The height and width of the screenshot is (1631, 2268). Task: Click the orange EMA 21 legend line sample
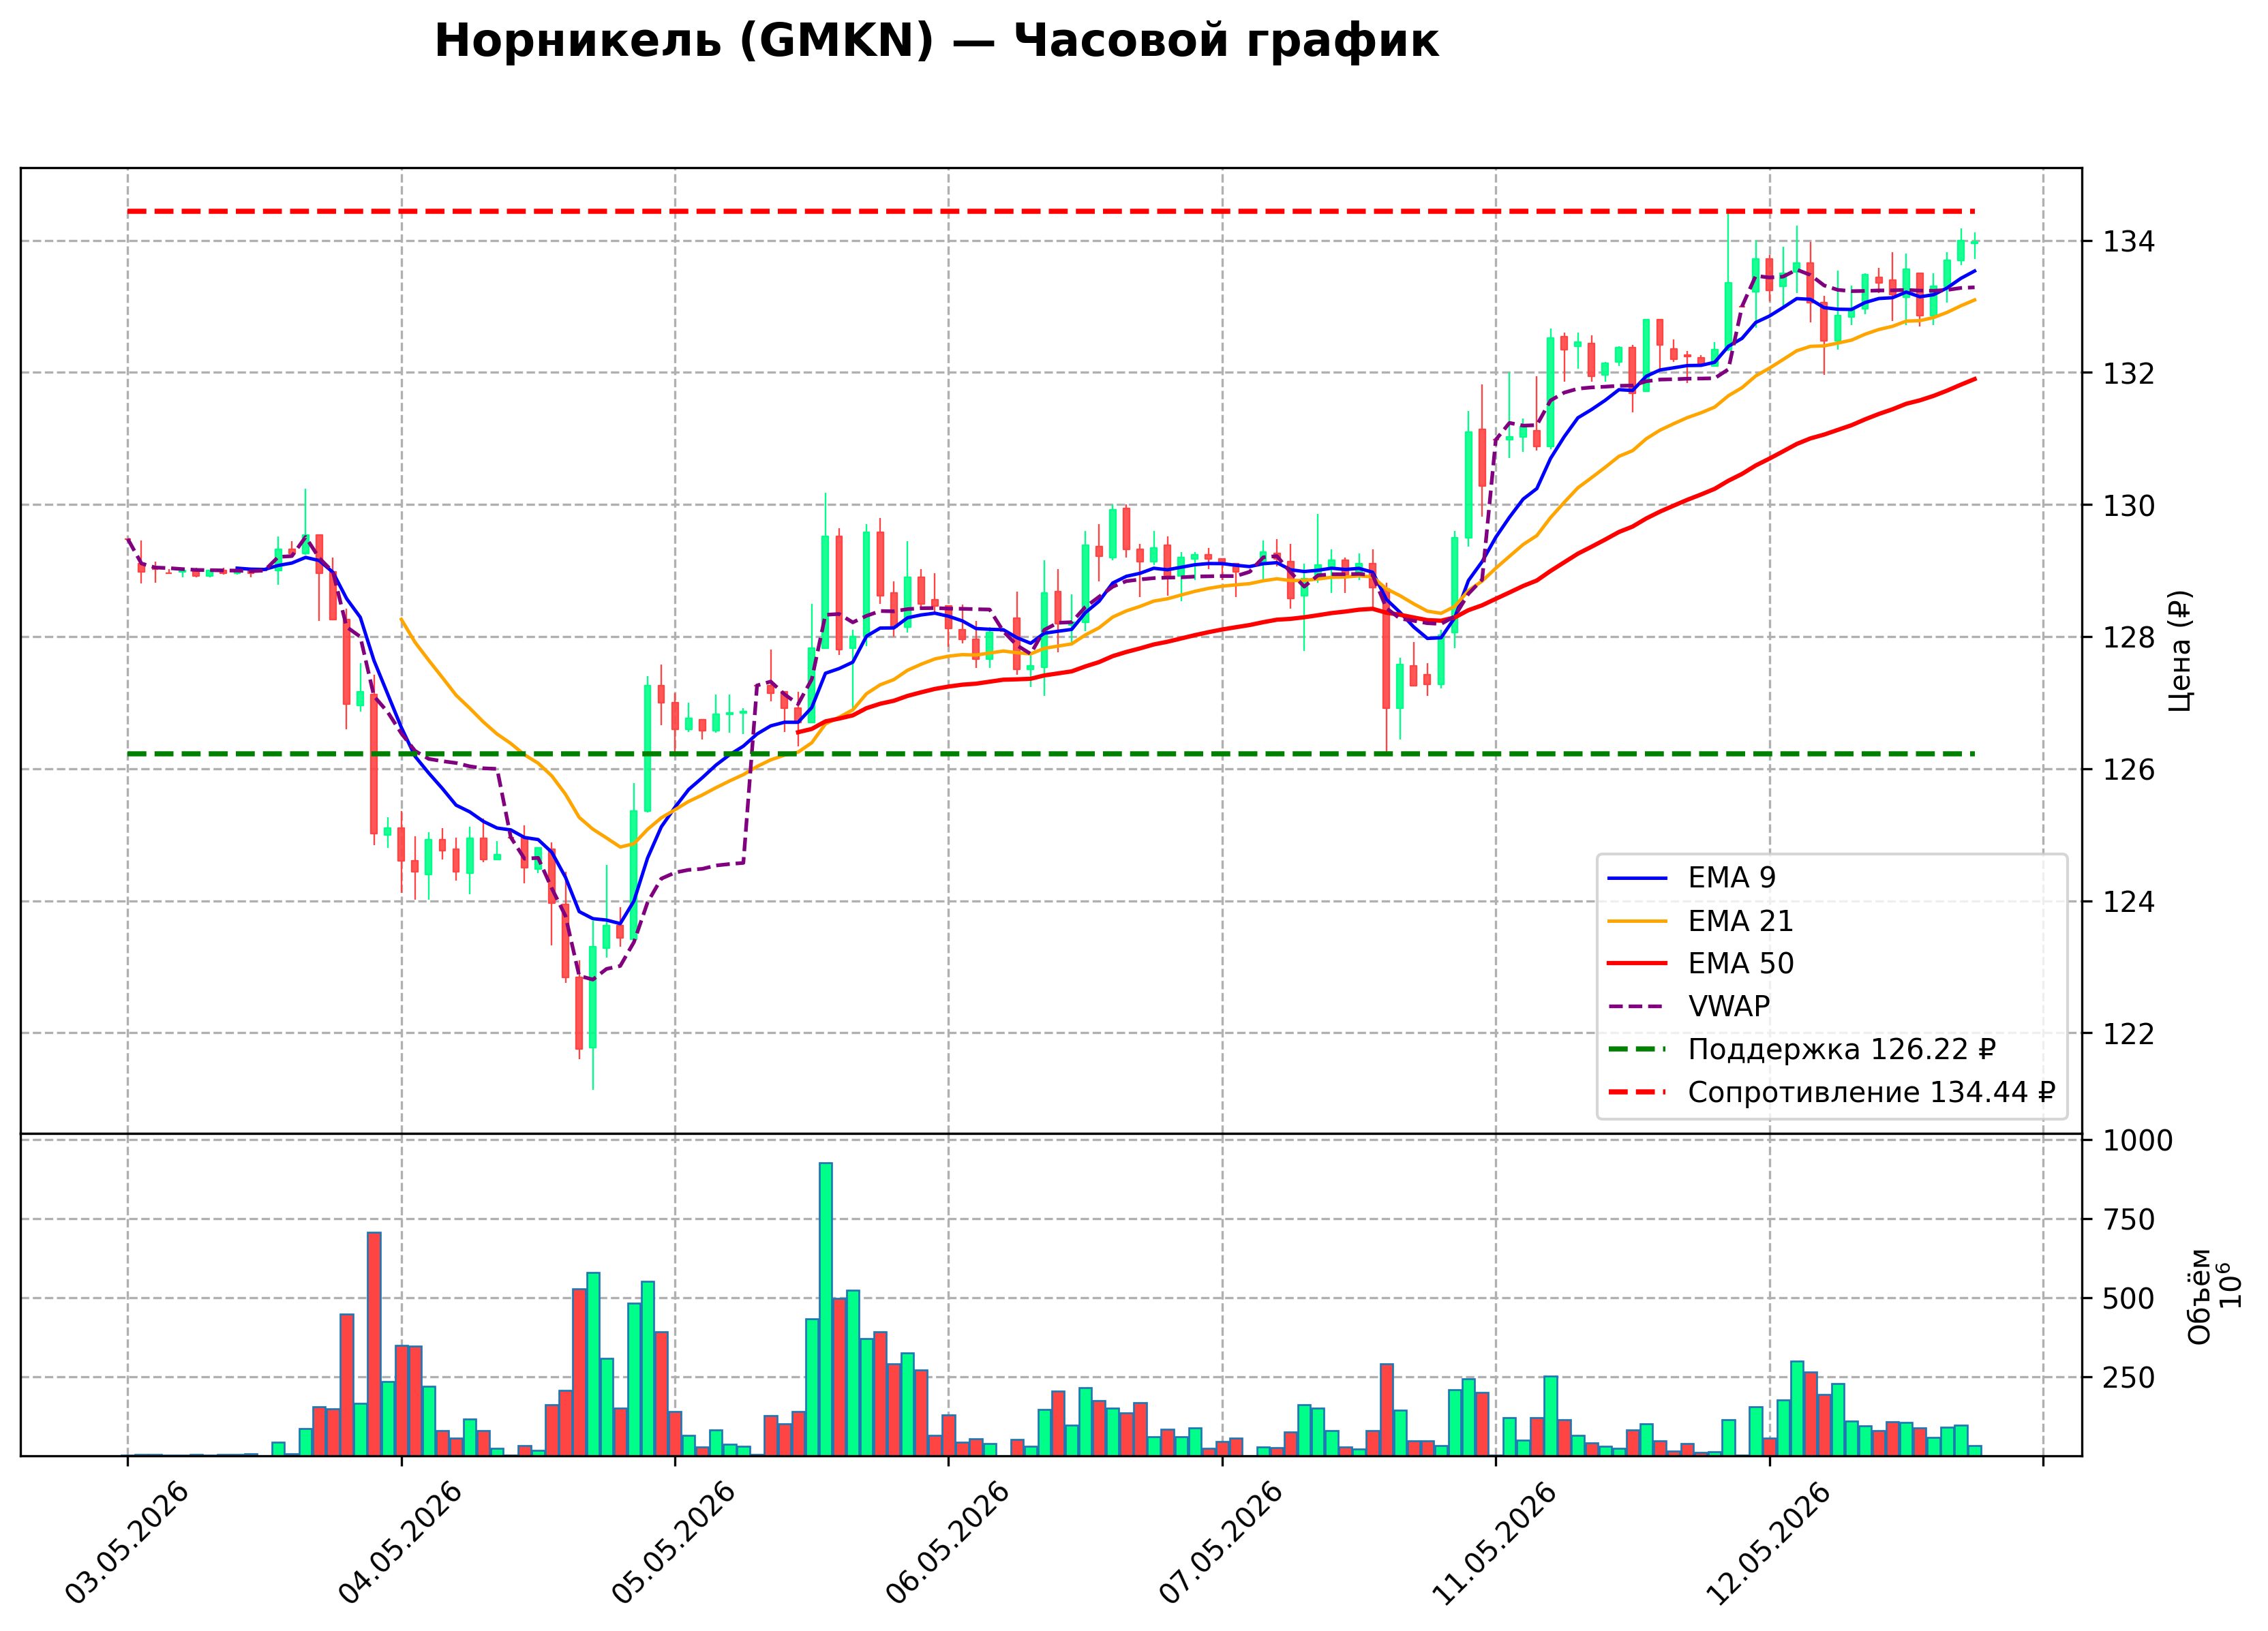[1637, 922]
